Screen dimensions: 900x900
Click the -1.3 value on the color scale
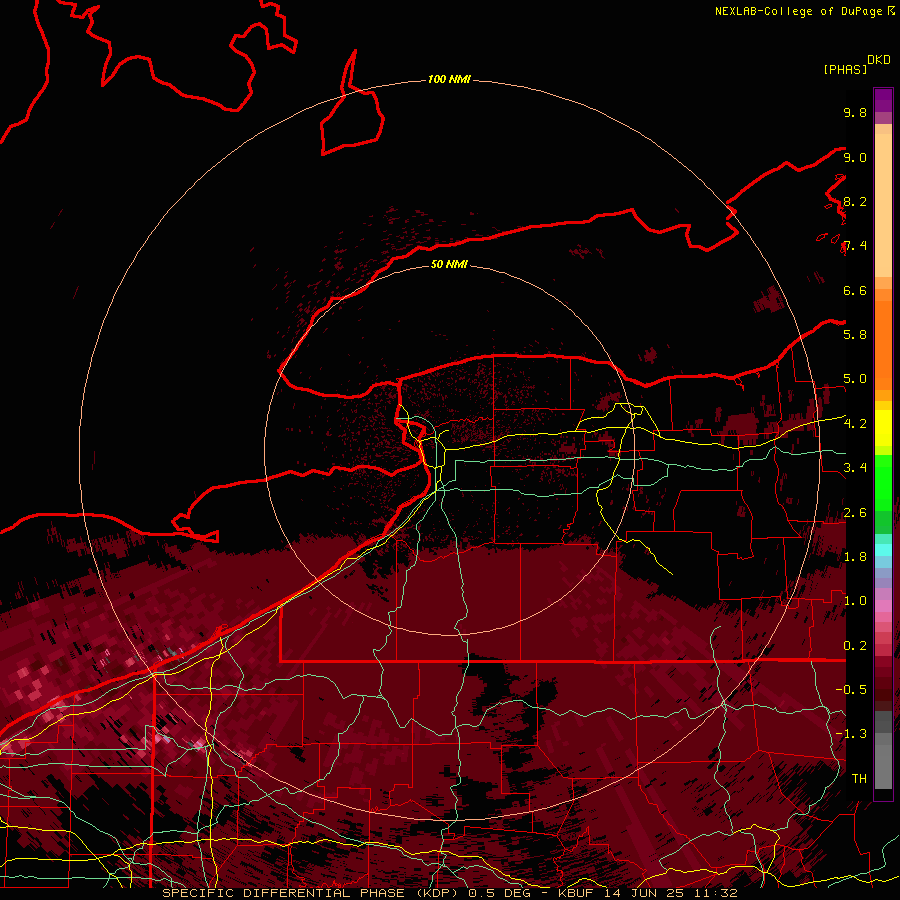(x=851, y=734)
